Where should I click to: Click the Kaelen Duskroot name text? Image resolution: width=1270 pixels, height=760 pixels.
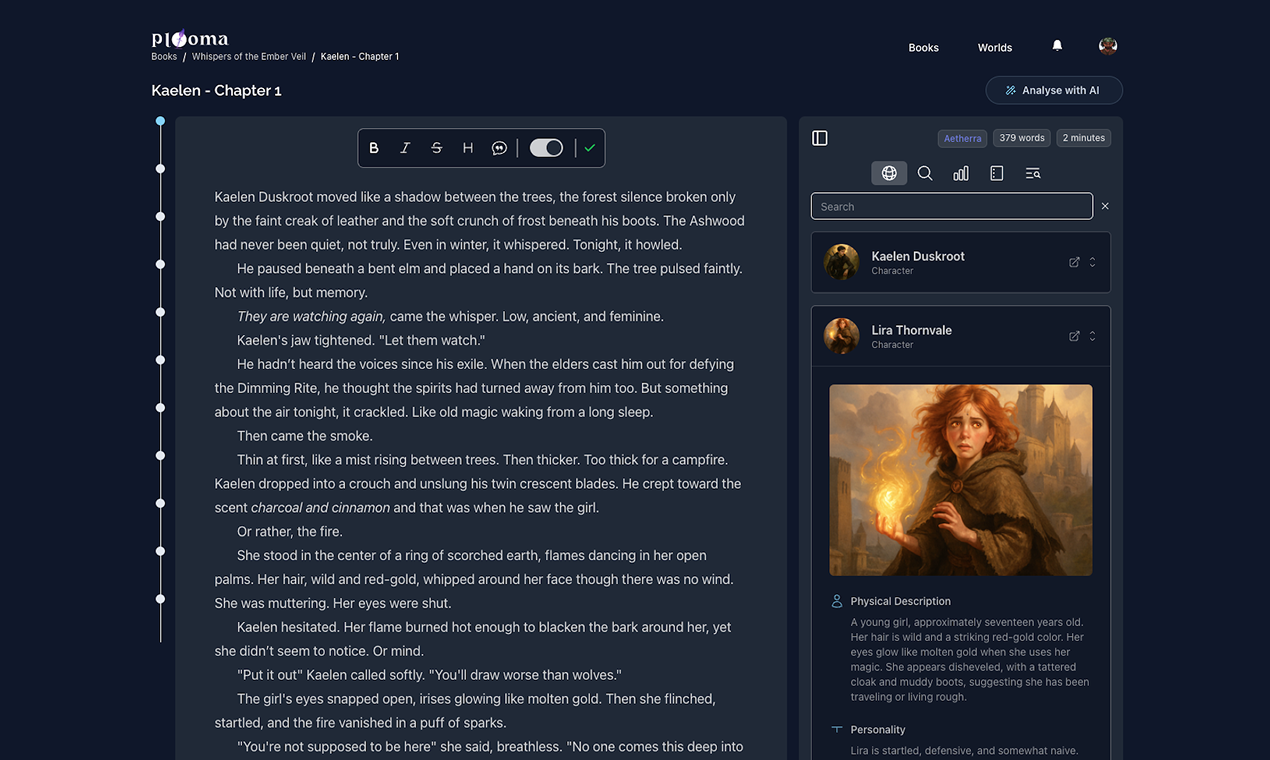(918, 256)
